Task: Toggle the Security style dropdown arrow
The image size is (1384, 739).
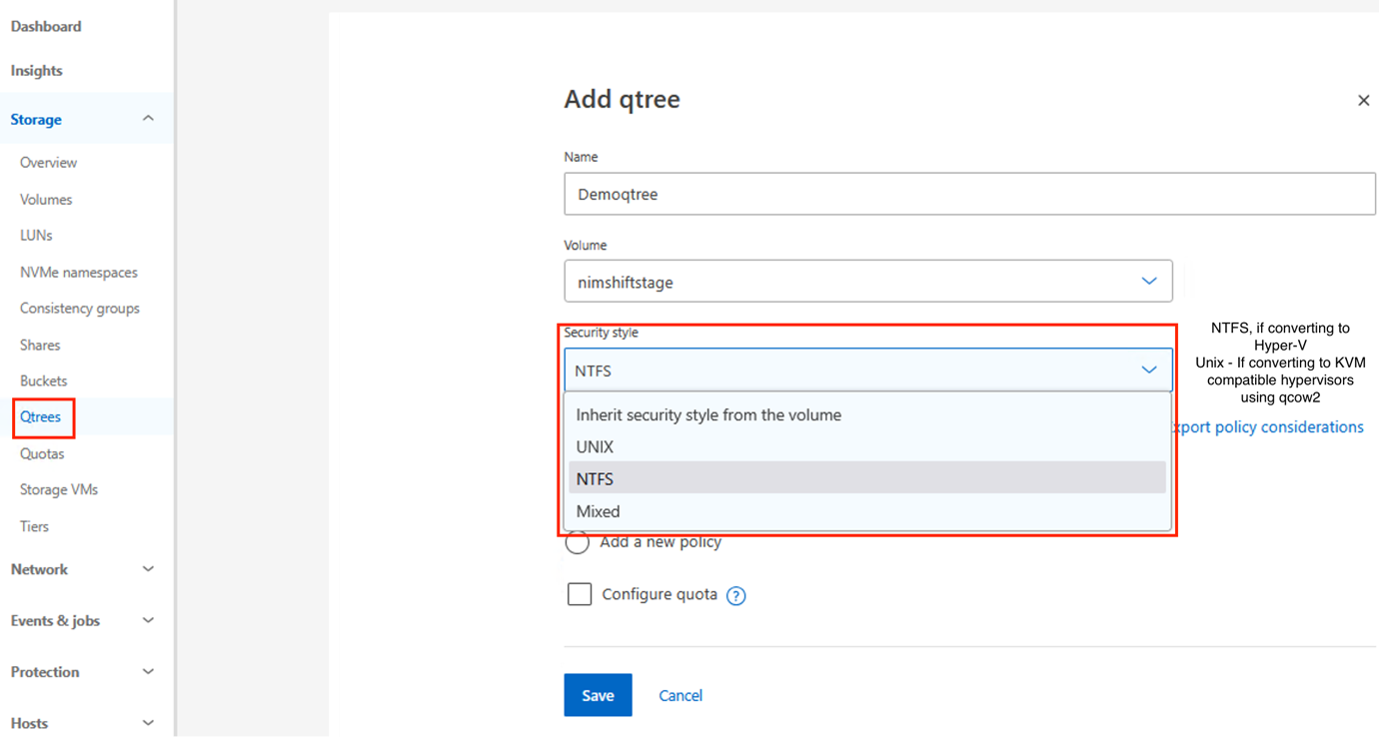Action: pos(1149,370)
